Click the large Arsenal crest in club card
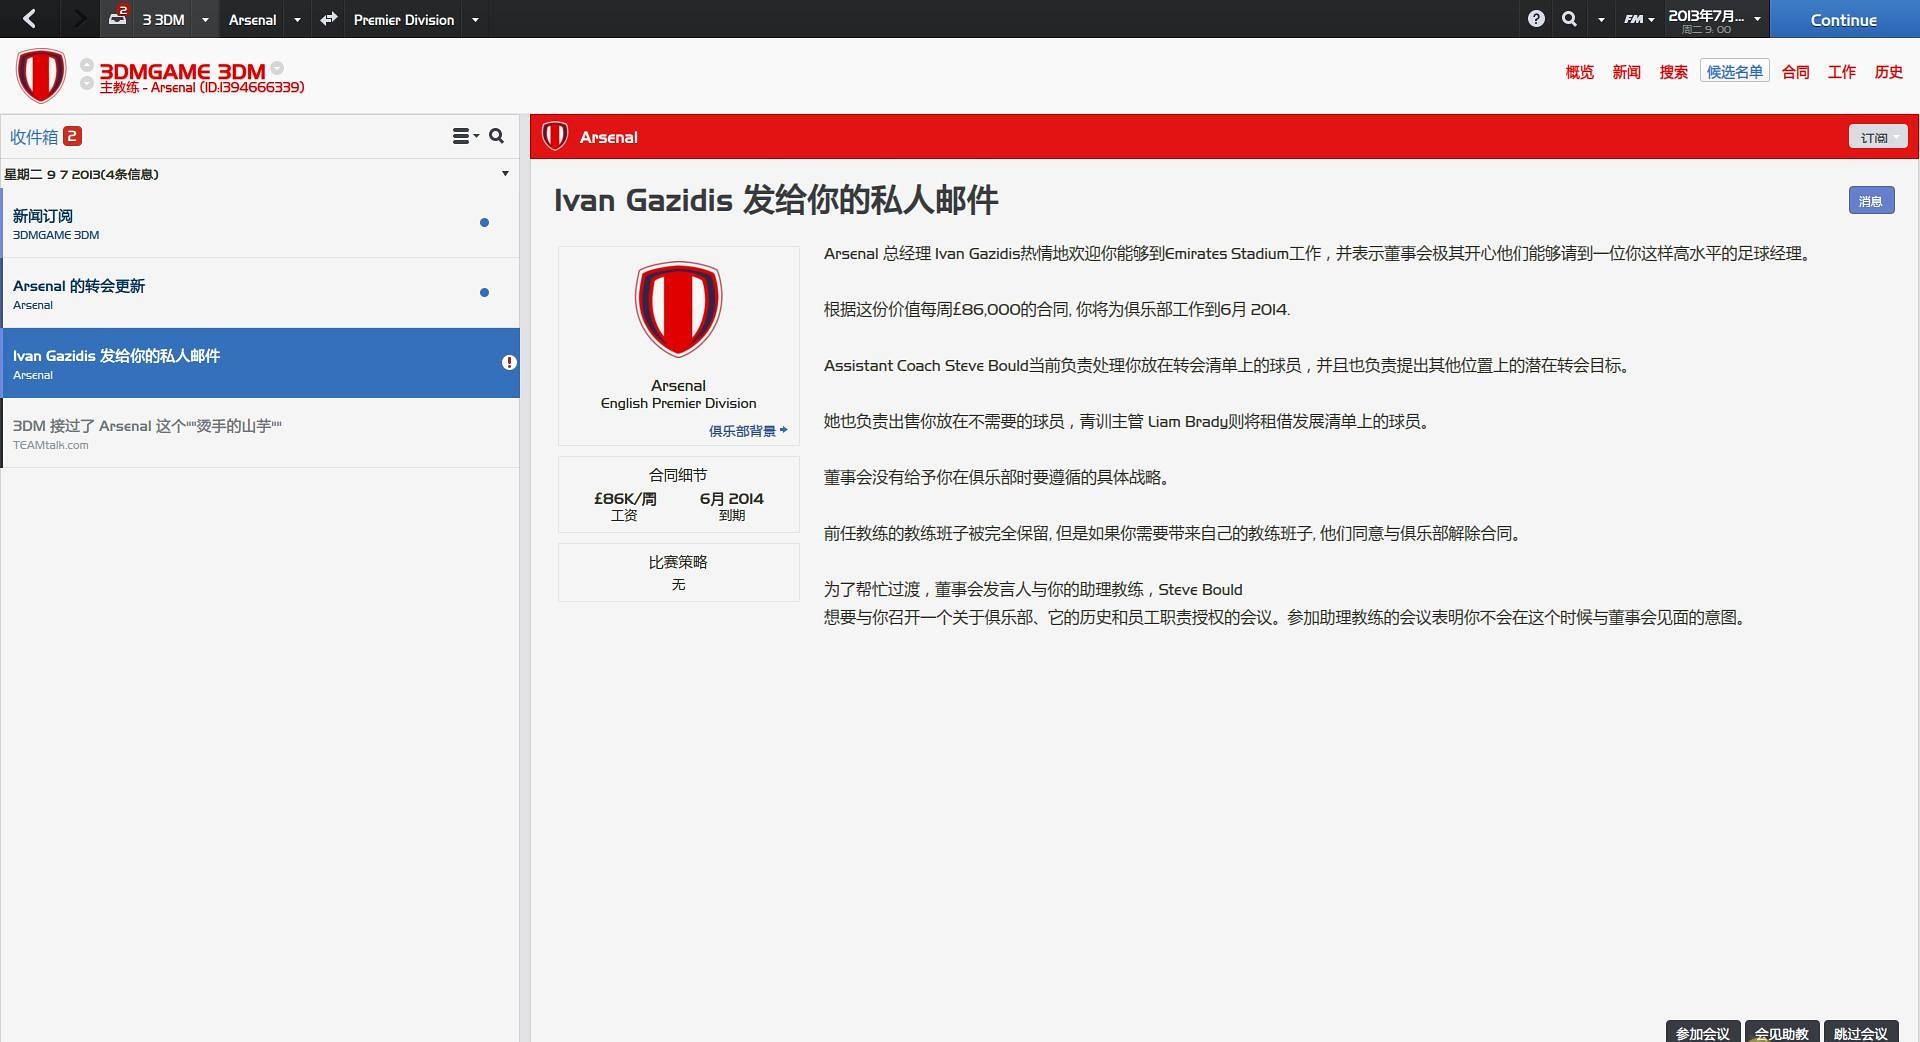 (x=679, y=309)
